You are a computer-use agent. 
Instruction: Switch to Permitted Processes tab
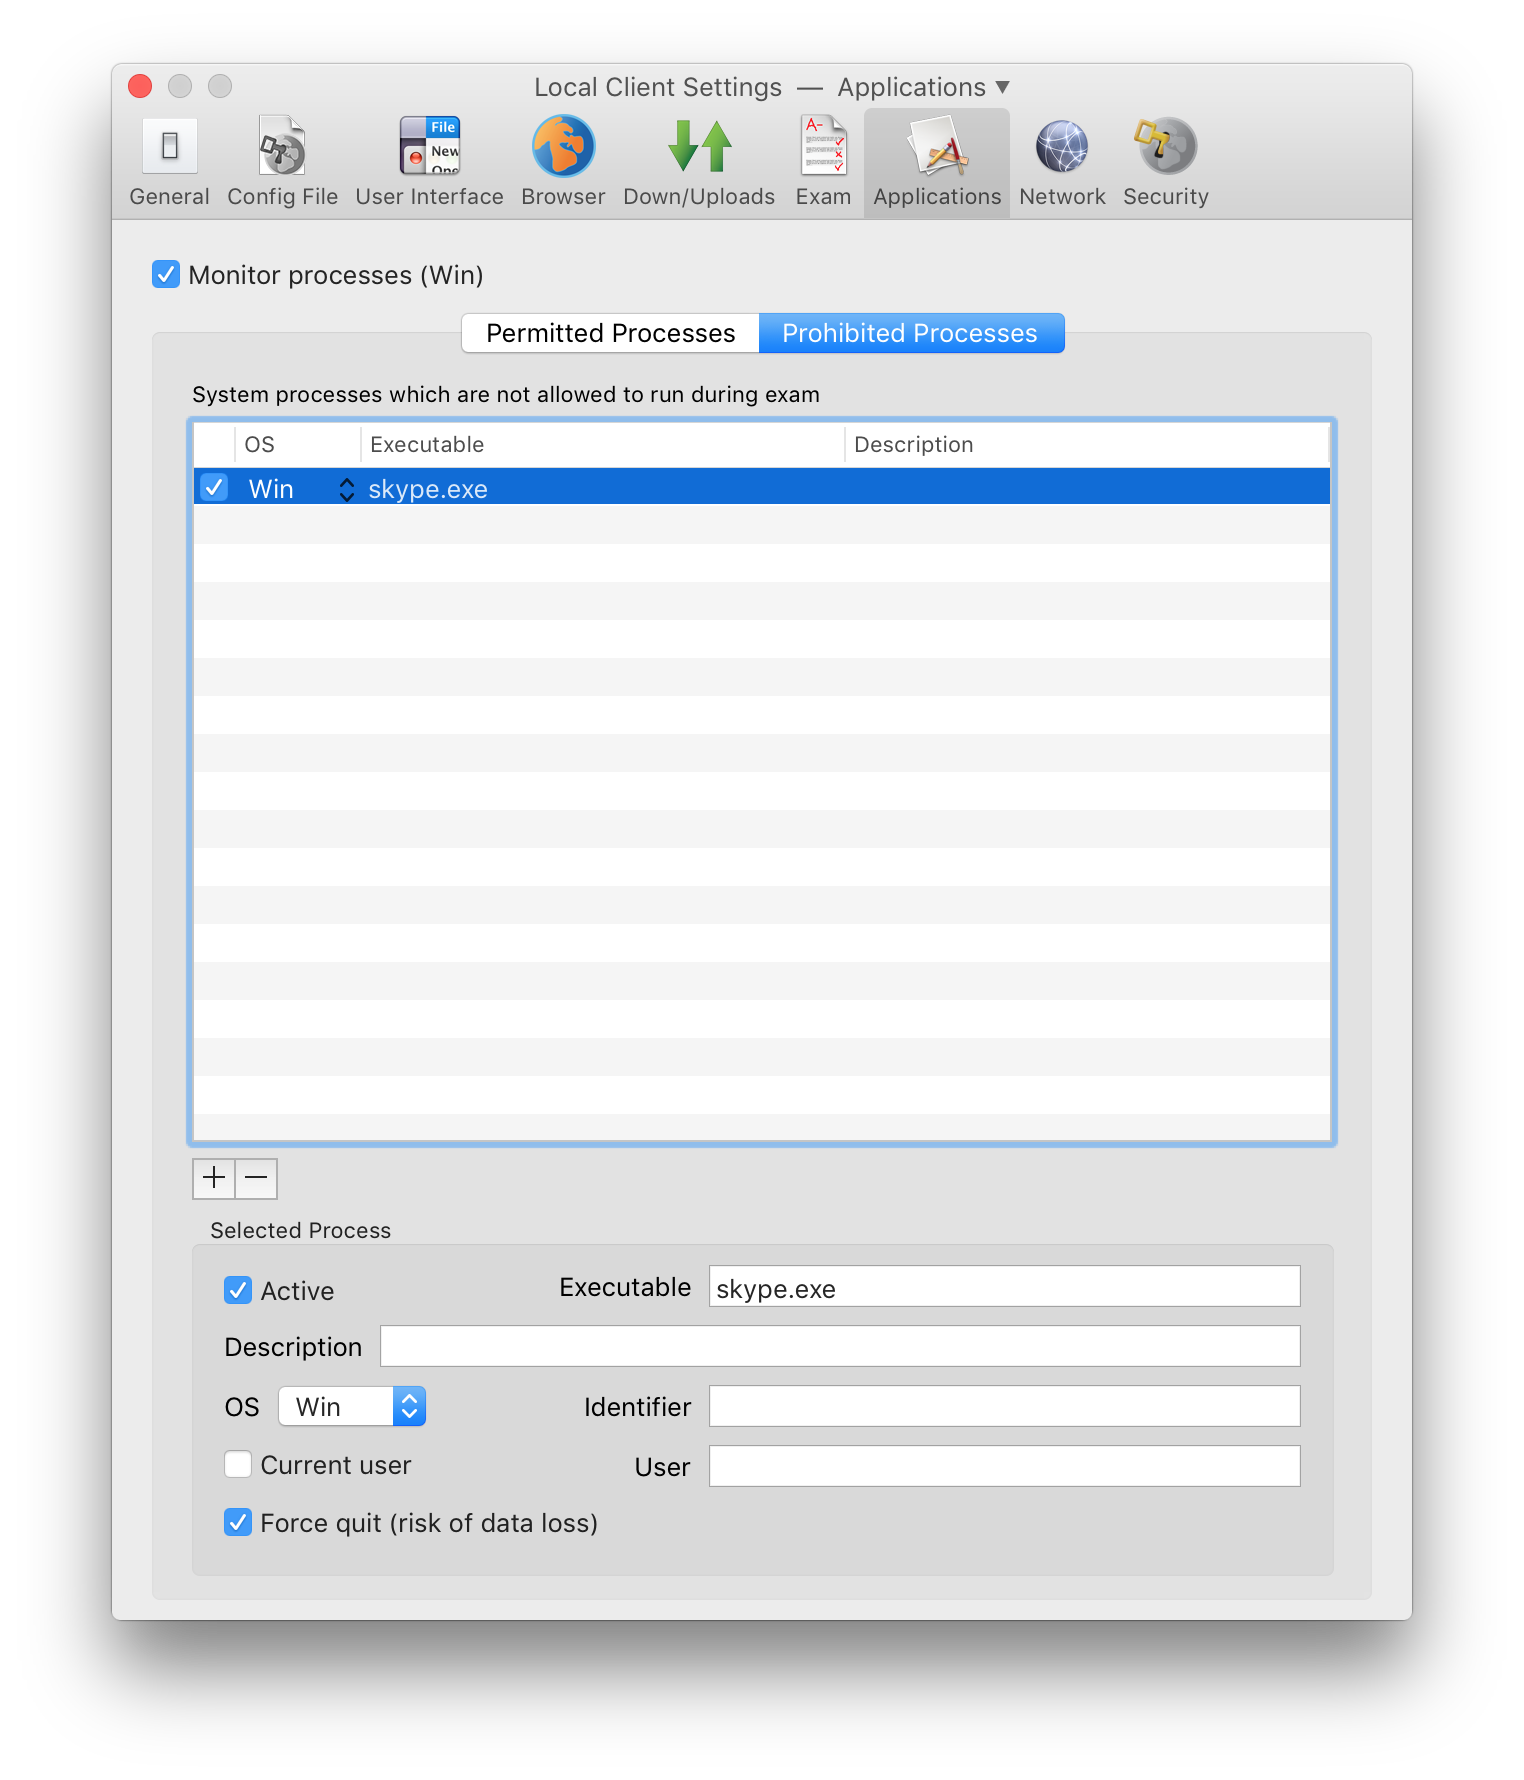[610, 333]
